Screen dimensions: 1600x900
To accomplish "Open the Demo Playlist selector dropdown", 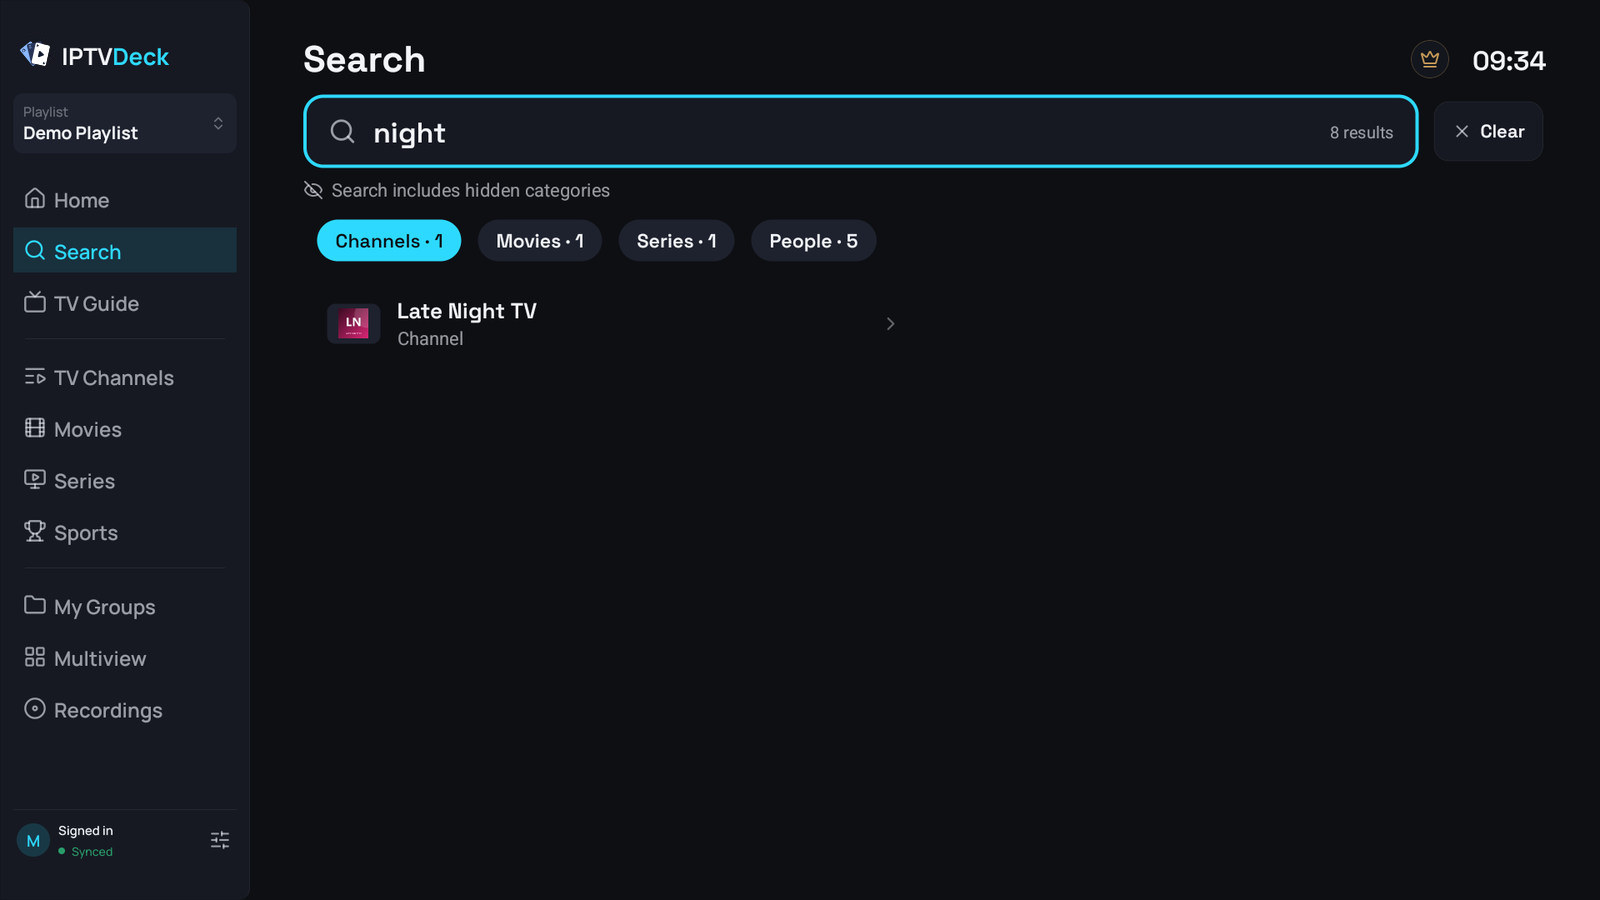I will pyautogui.click(x=125, y=123).
